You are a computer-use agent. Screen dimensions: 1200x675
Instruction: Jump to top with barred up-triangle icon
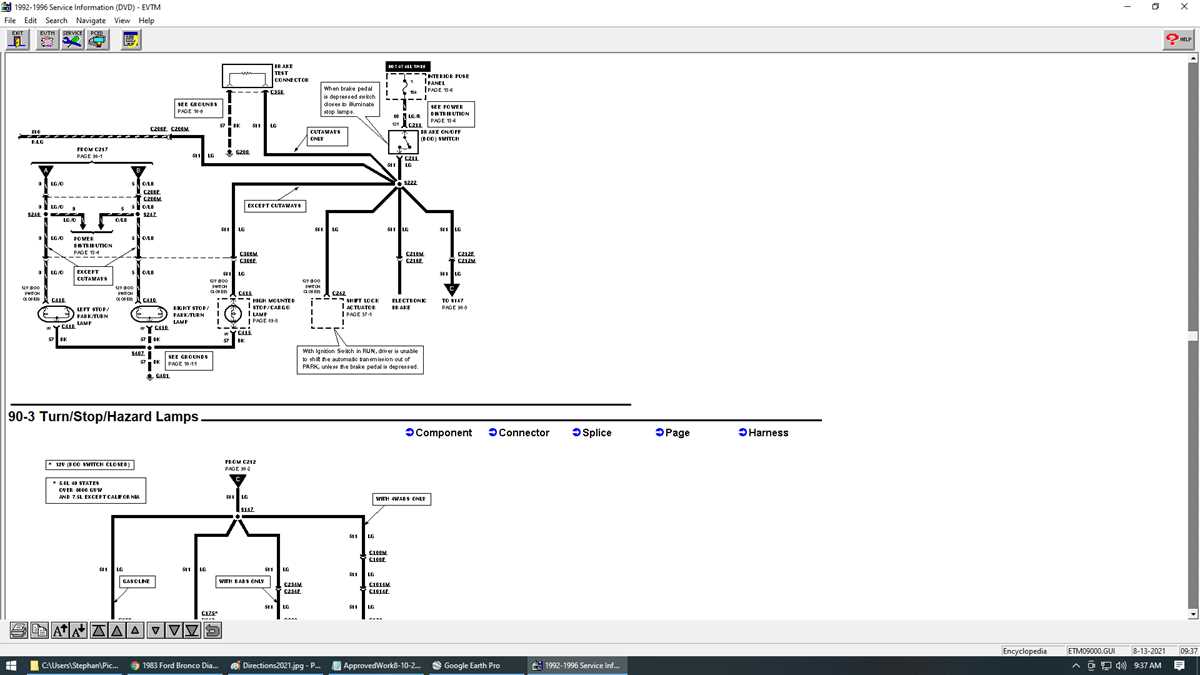[x=99, y=630]
